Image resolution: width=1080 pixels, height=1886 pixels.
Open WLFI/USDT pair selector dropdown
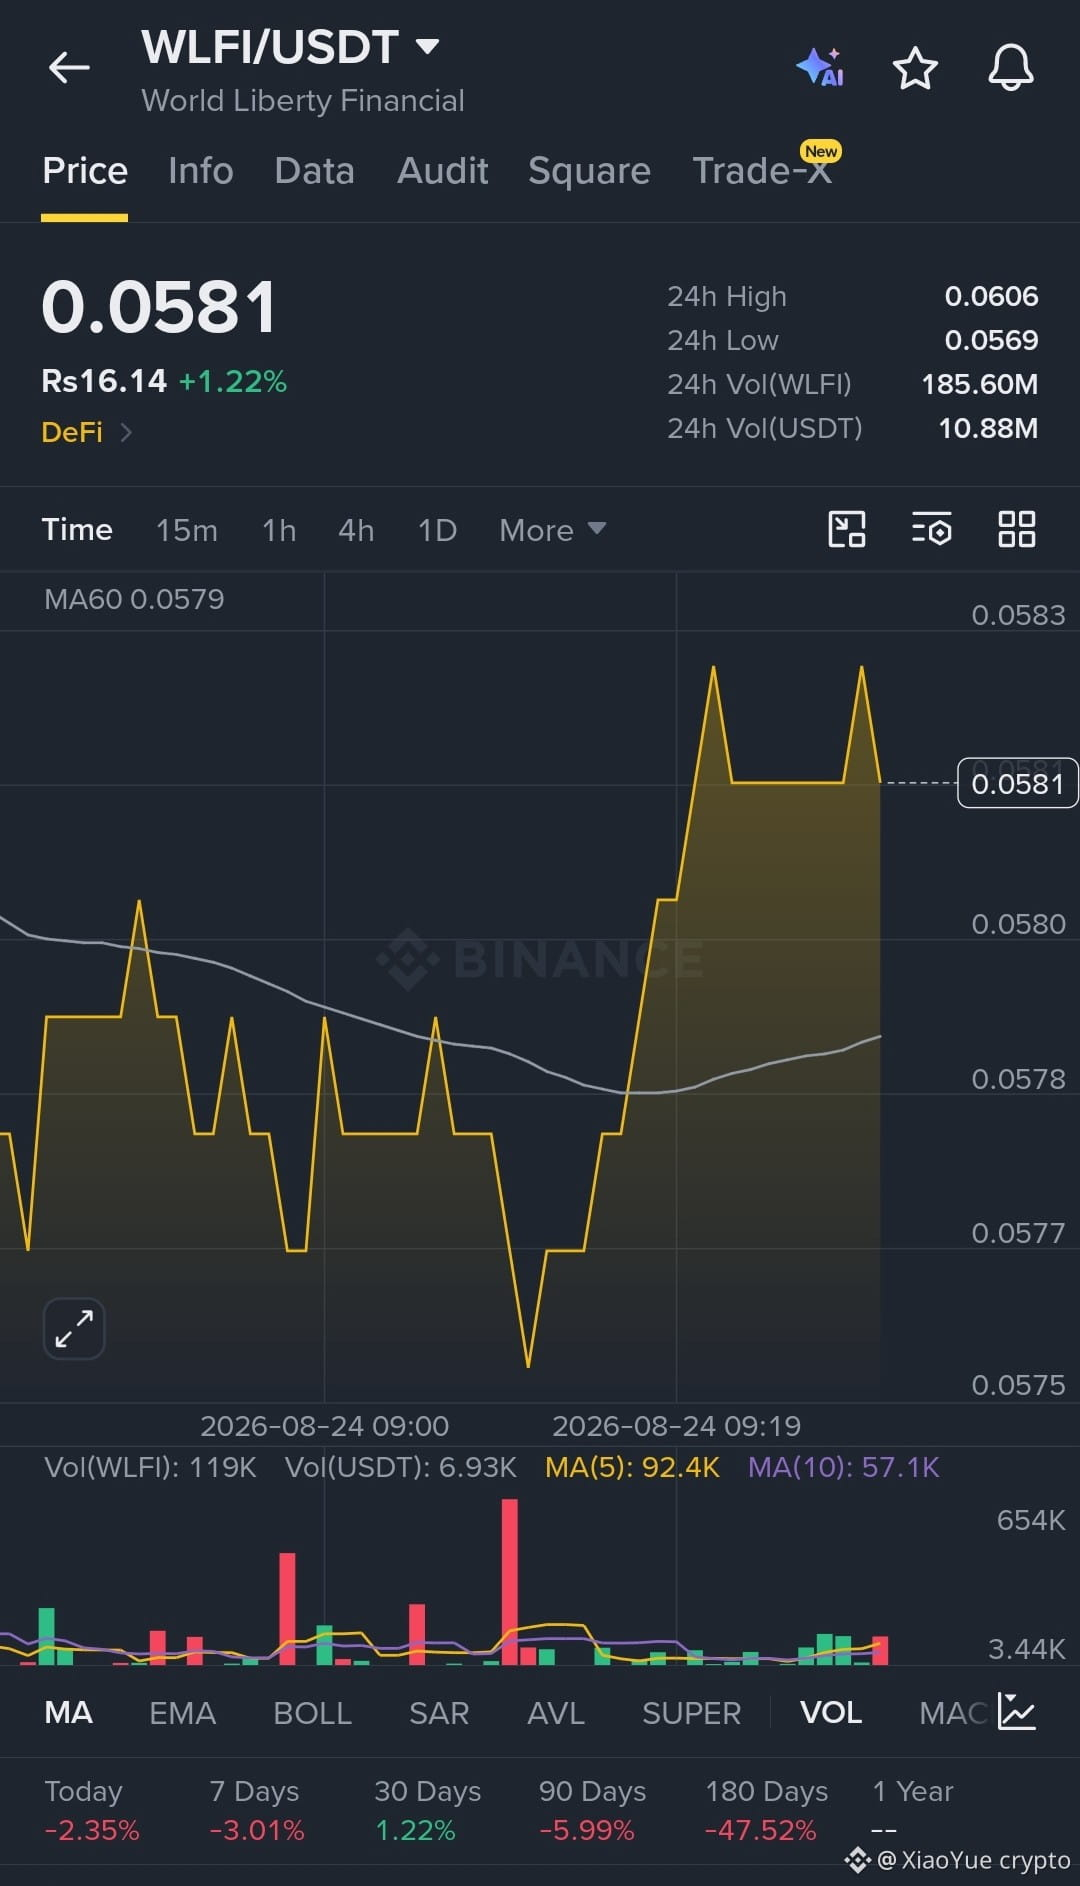[x=290, y=47]
